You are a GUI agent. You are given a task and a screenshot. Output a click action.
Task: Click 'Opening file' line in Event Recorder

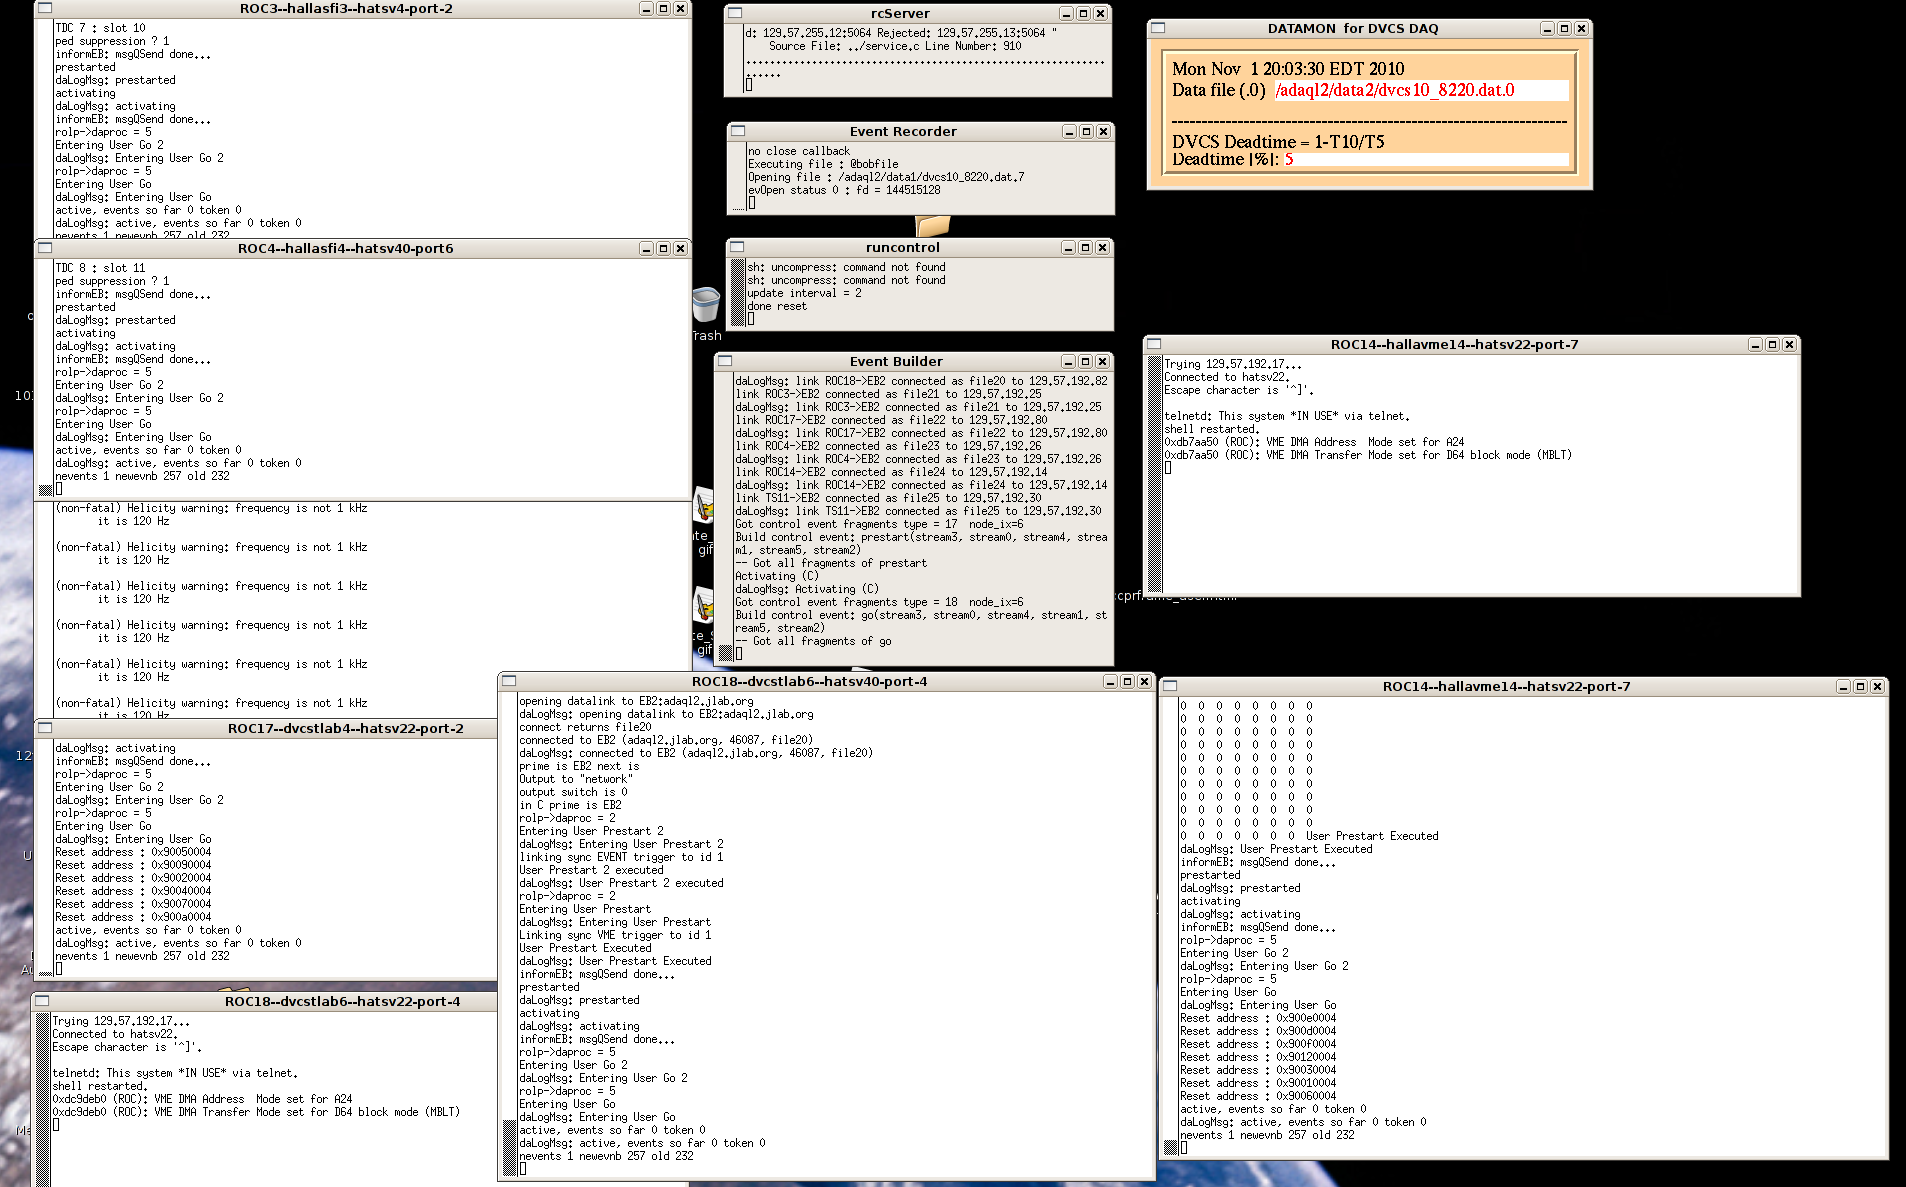(886, 177)
